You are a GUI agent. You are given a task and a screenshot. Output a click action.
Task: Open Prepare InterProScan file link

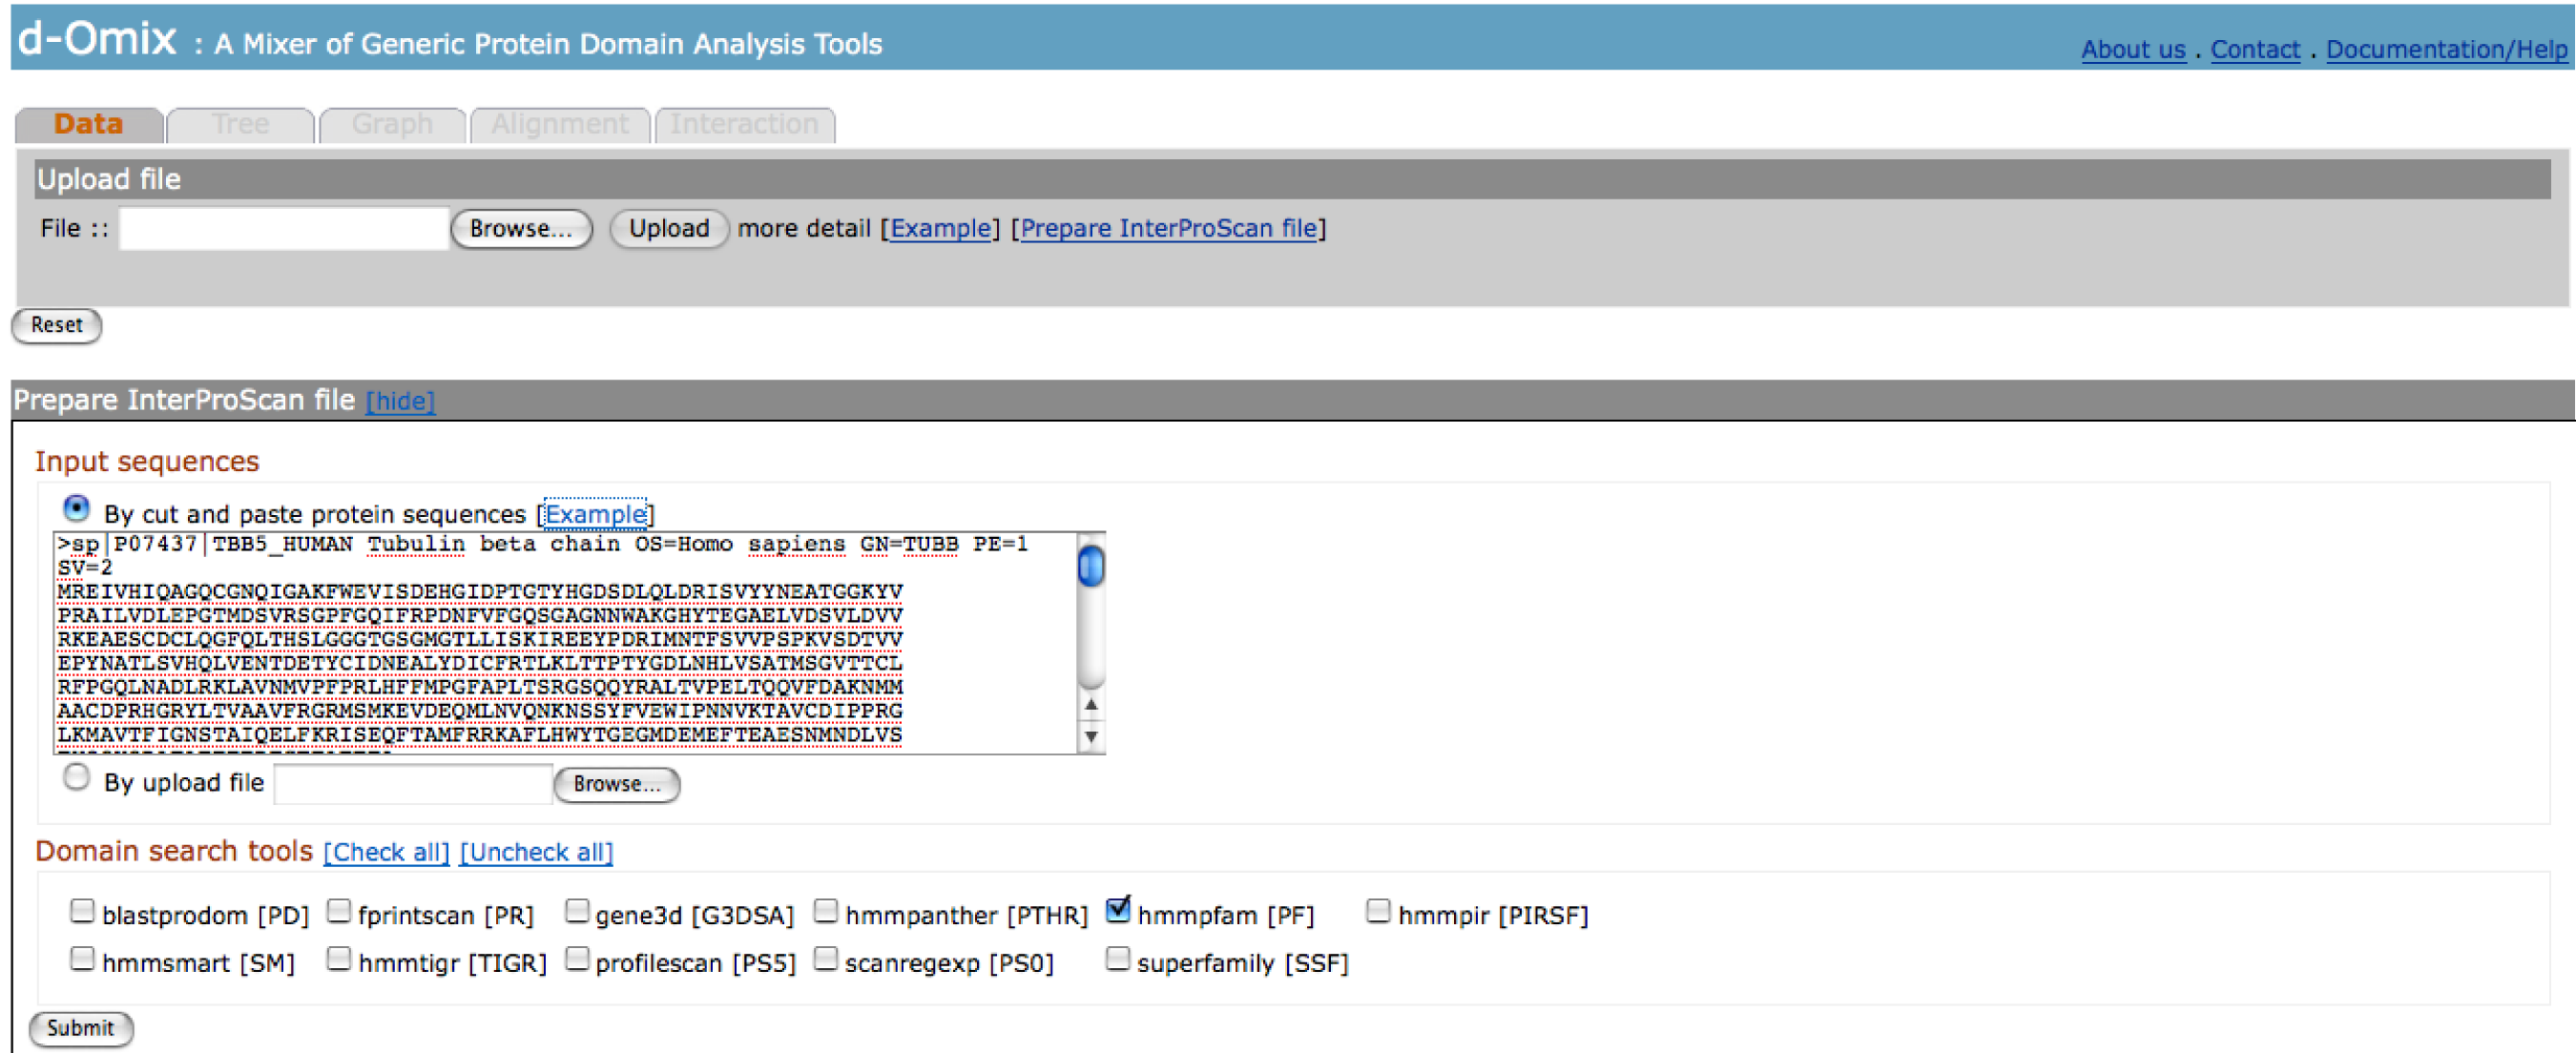point(1168,229)
